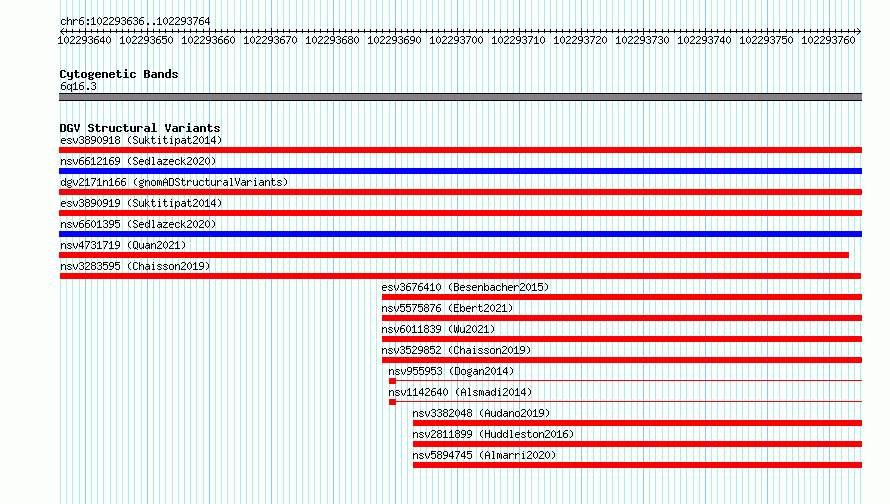Image resolution: width=890 pixels, height=504 pixels.
Task: Click the chr6:102293636..102293764 region label
Action: (135, 21)
